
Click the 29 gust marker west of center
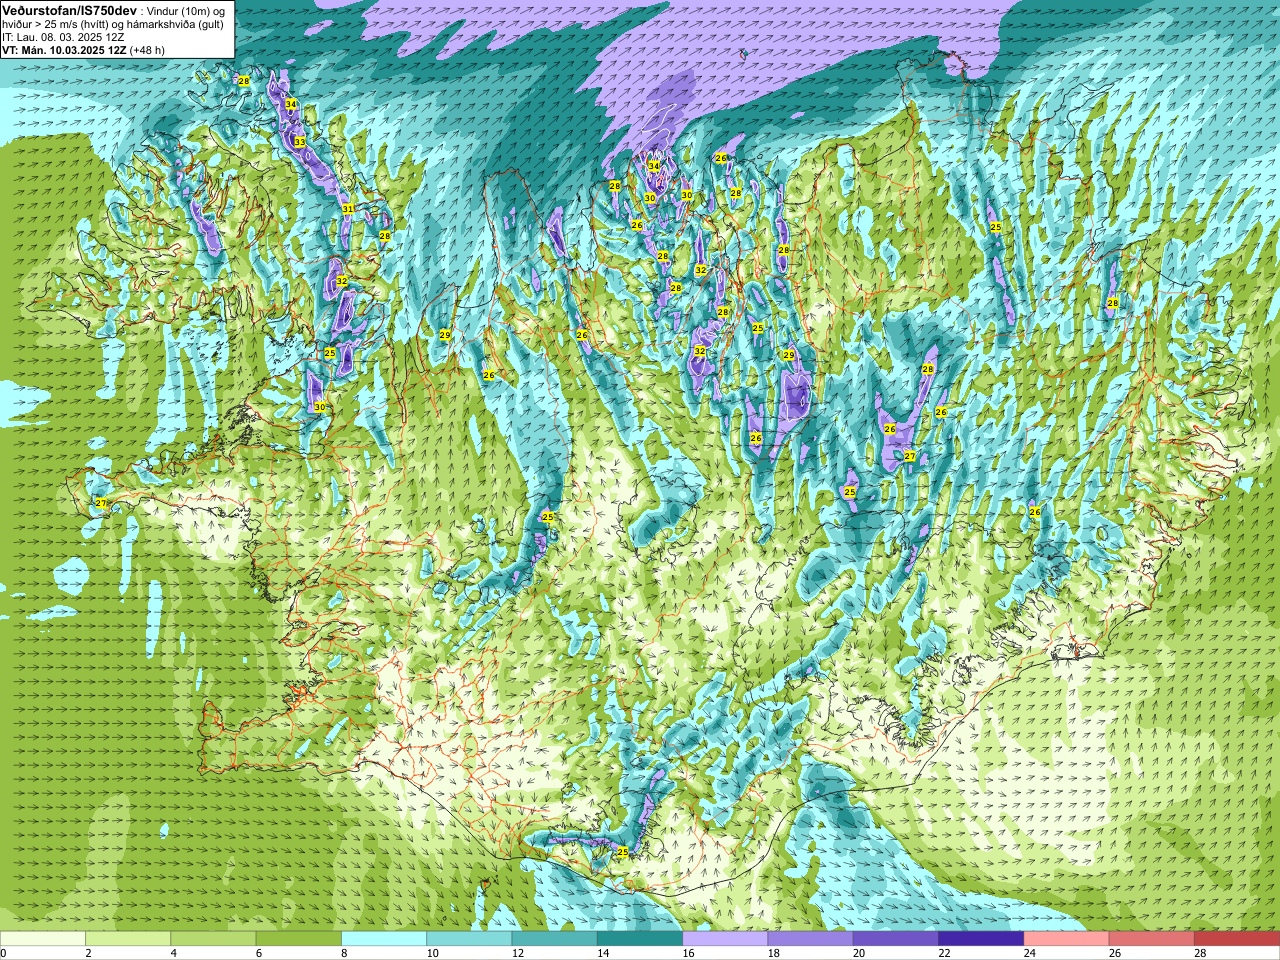point(445,334)
